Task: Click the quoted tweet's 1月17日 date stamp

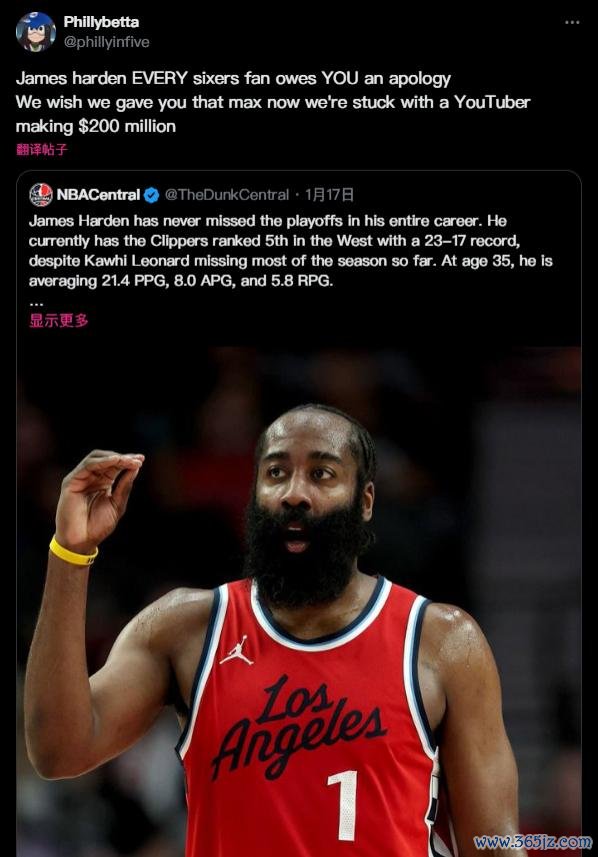Action: [329, 195]
